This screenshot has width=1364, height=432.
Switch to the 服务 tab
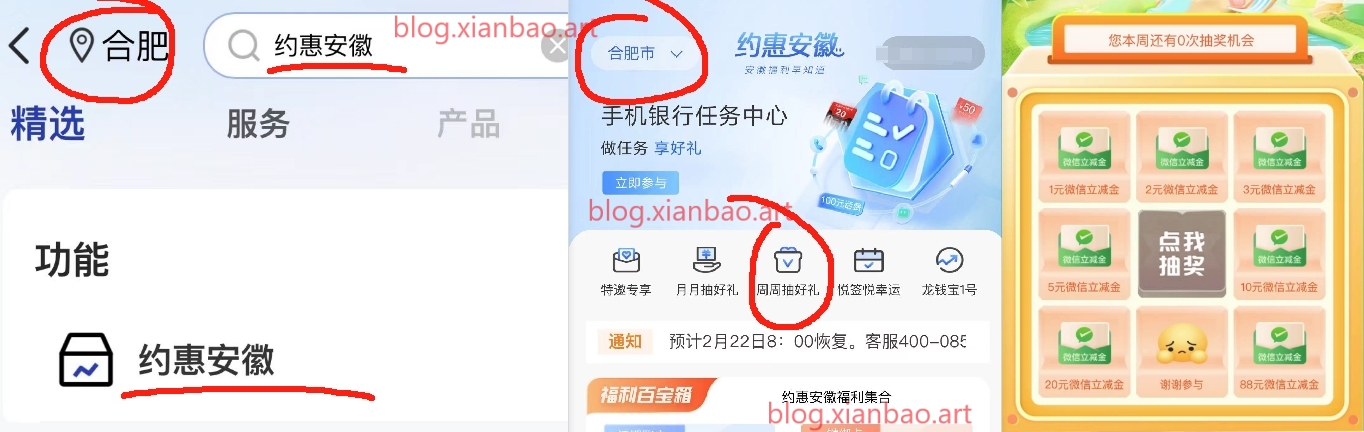258,124
